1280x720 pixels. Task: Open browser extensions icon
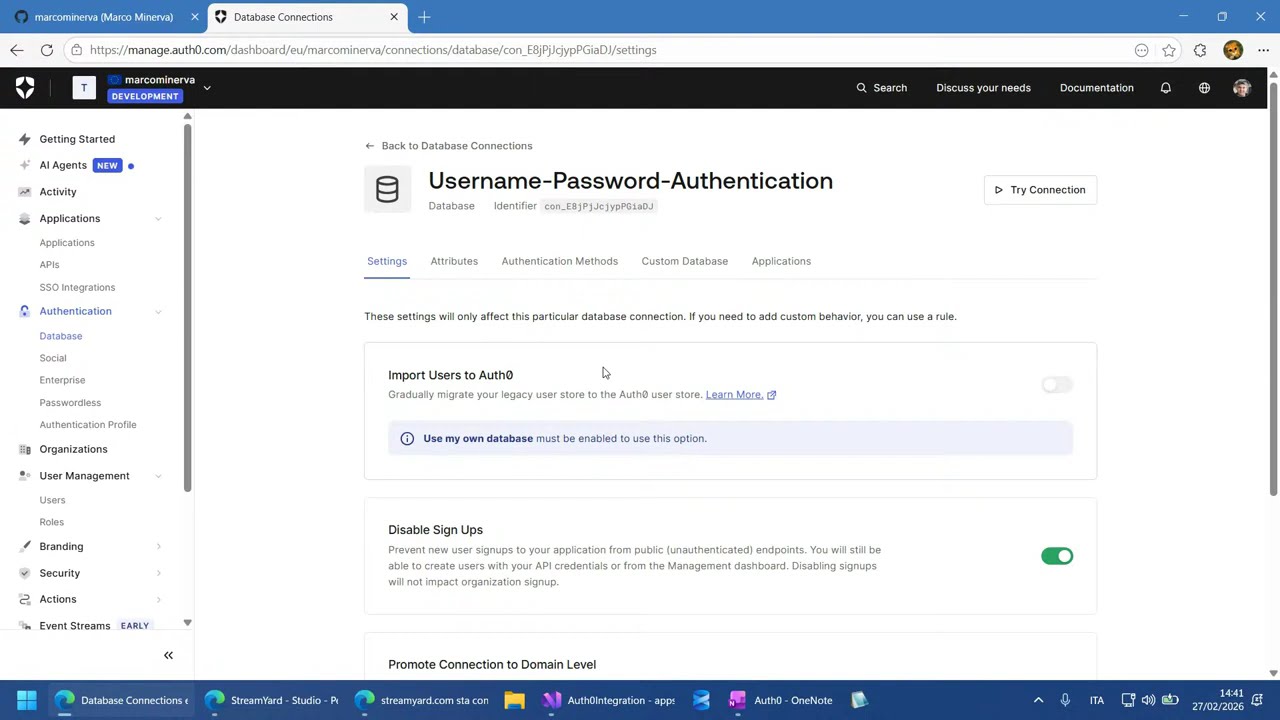(1200, 50)
